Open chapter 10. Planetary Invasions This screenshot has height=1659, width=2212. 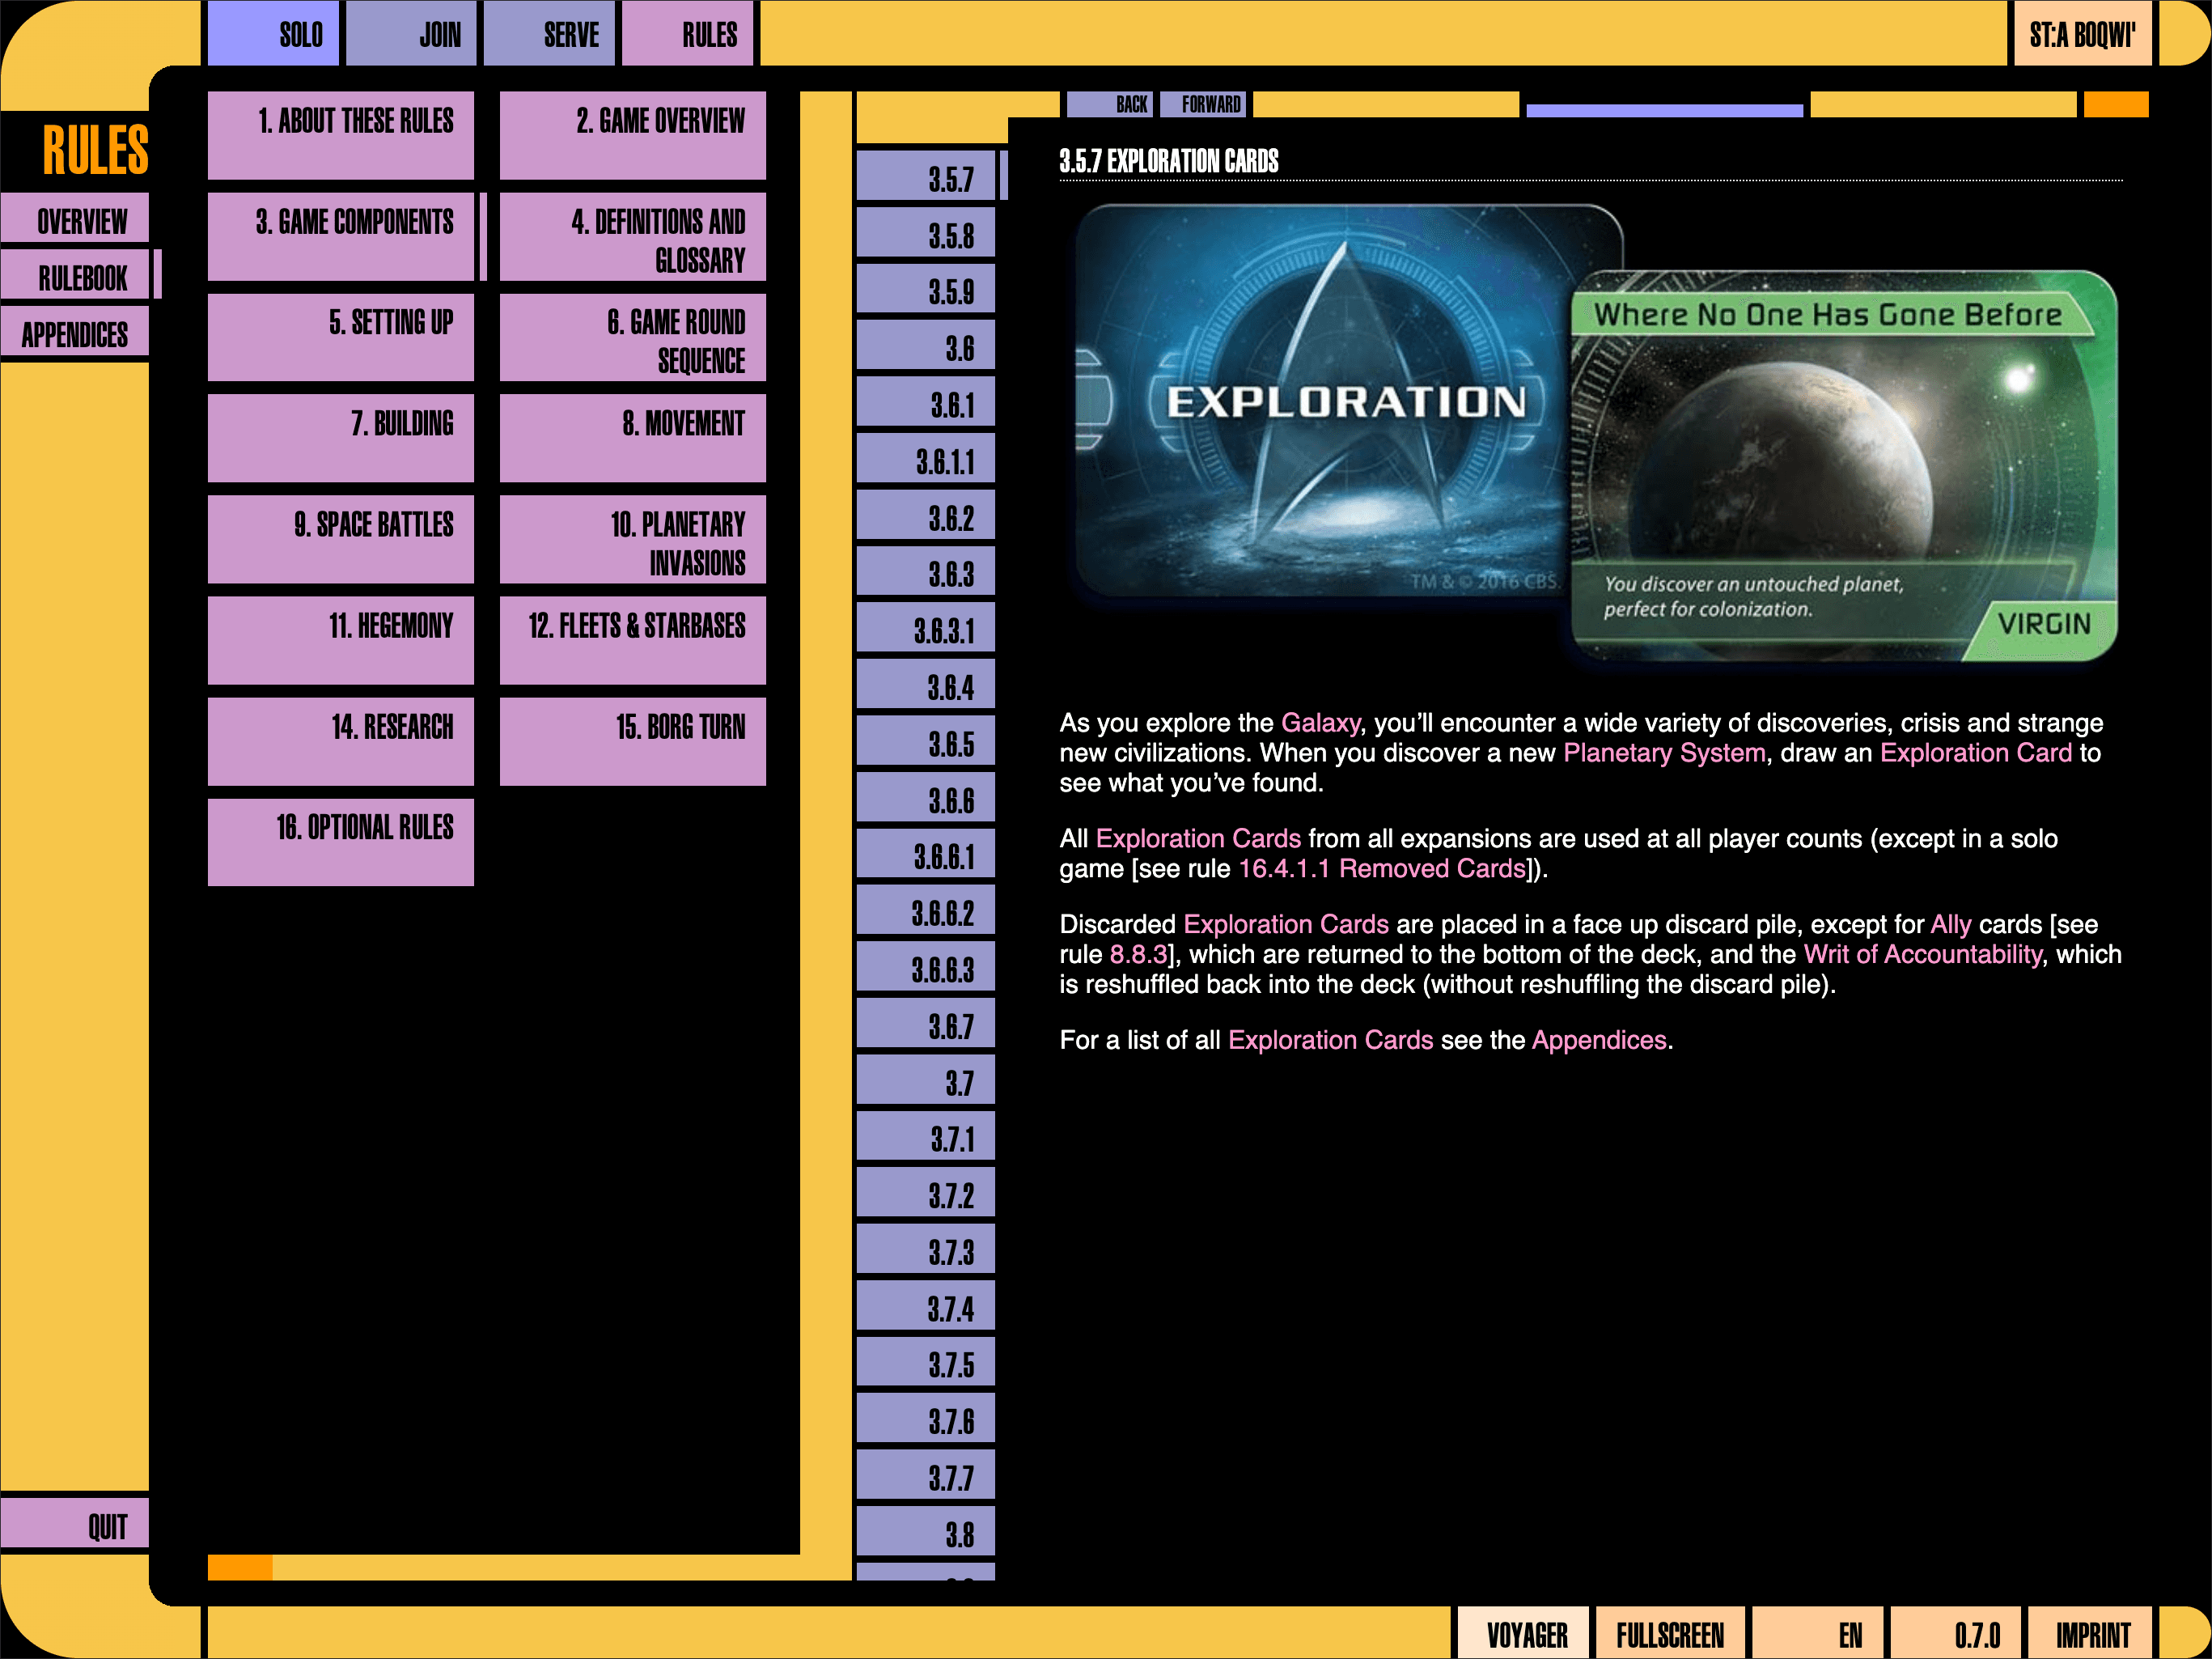632,540
